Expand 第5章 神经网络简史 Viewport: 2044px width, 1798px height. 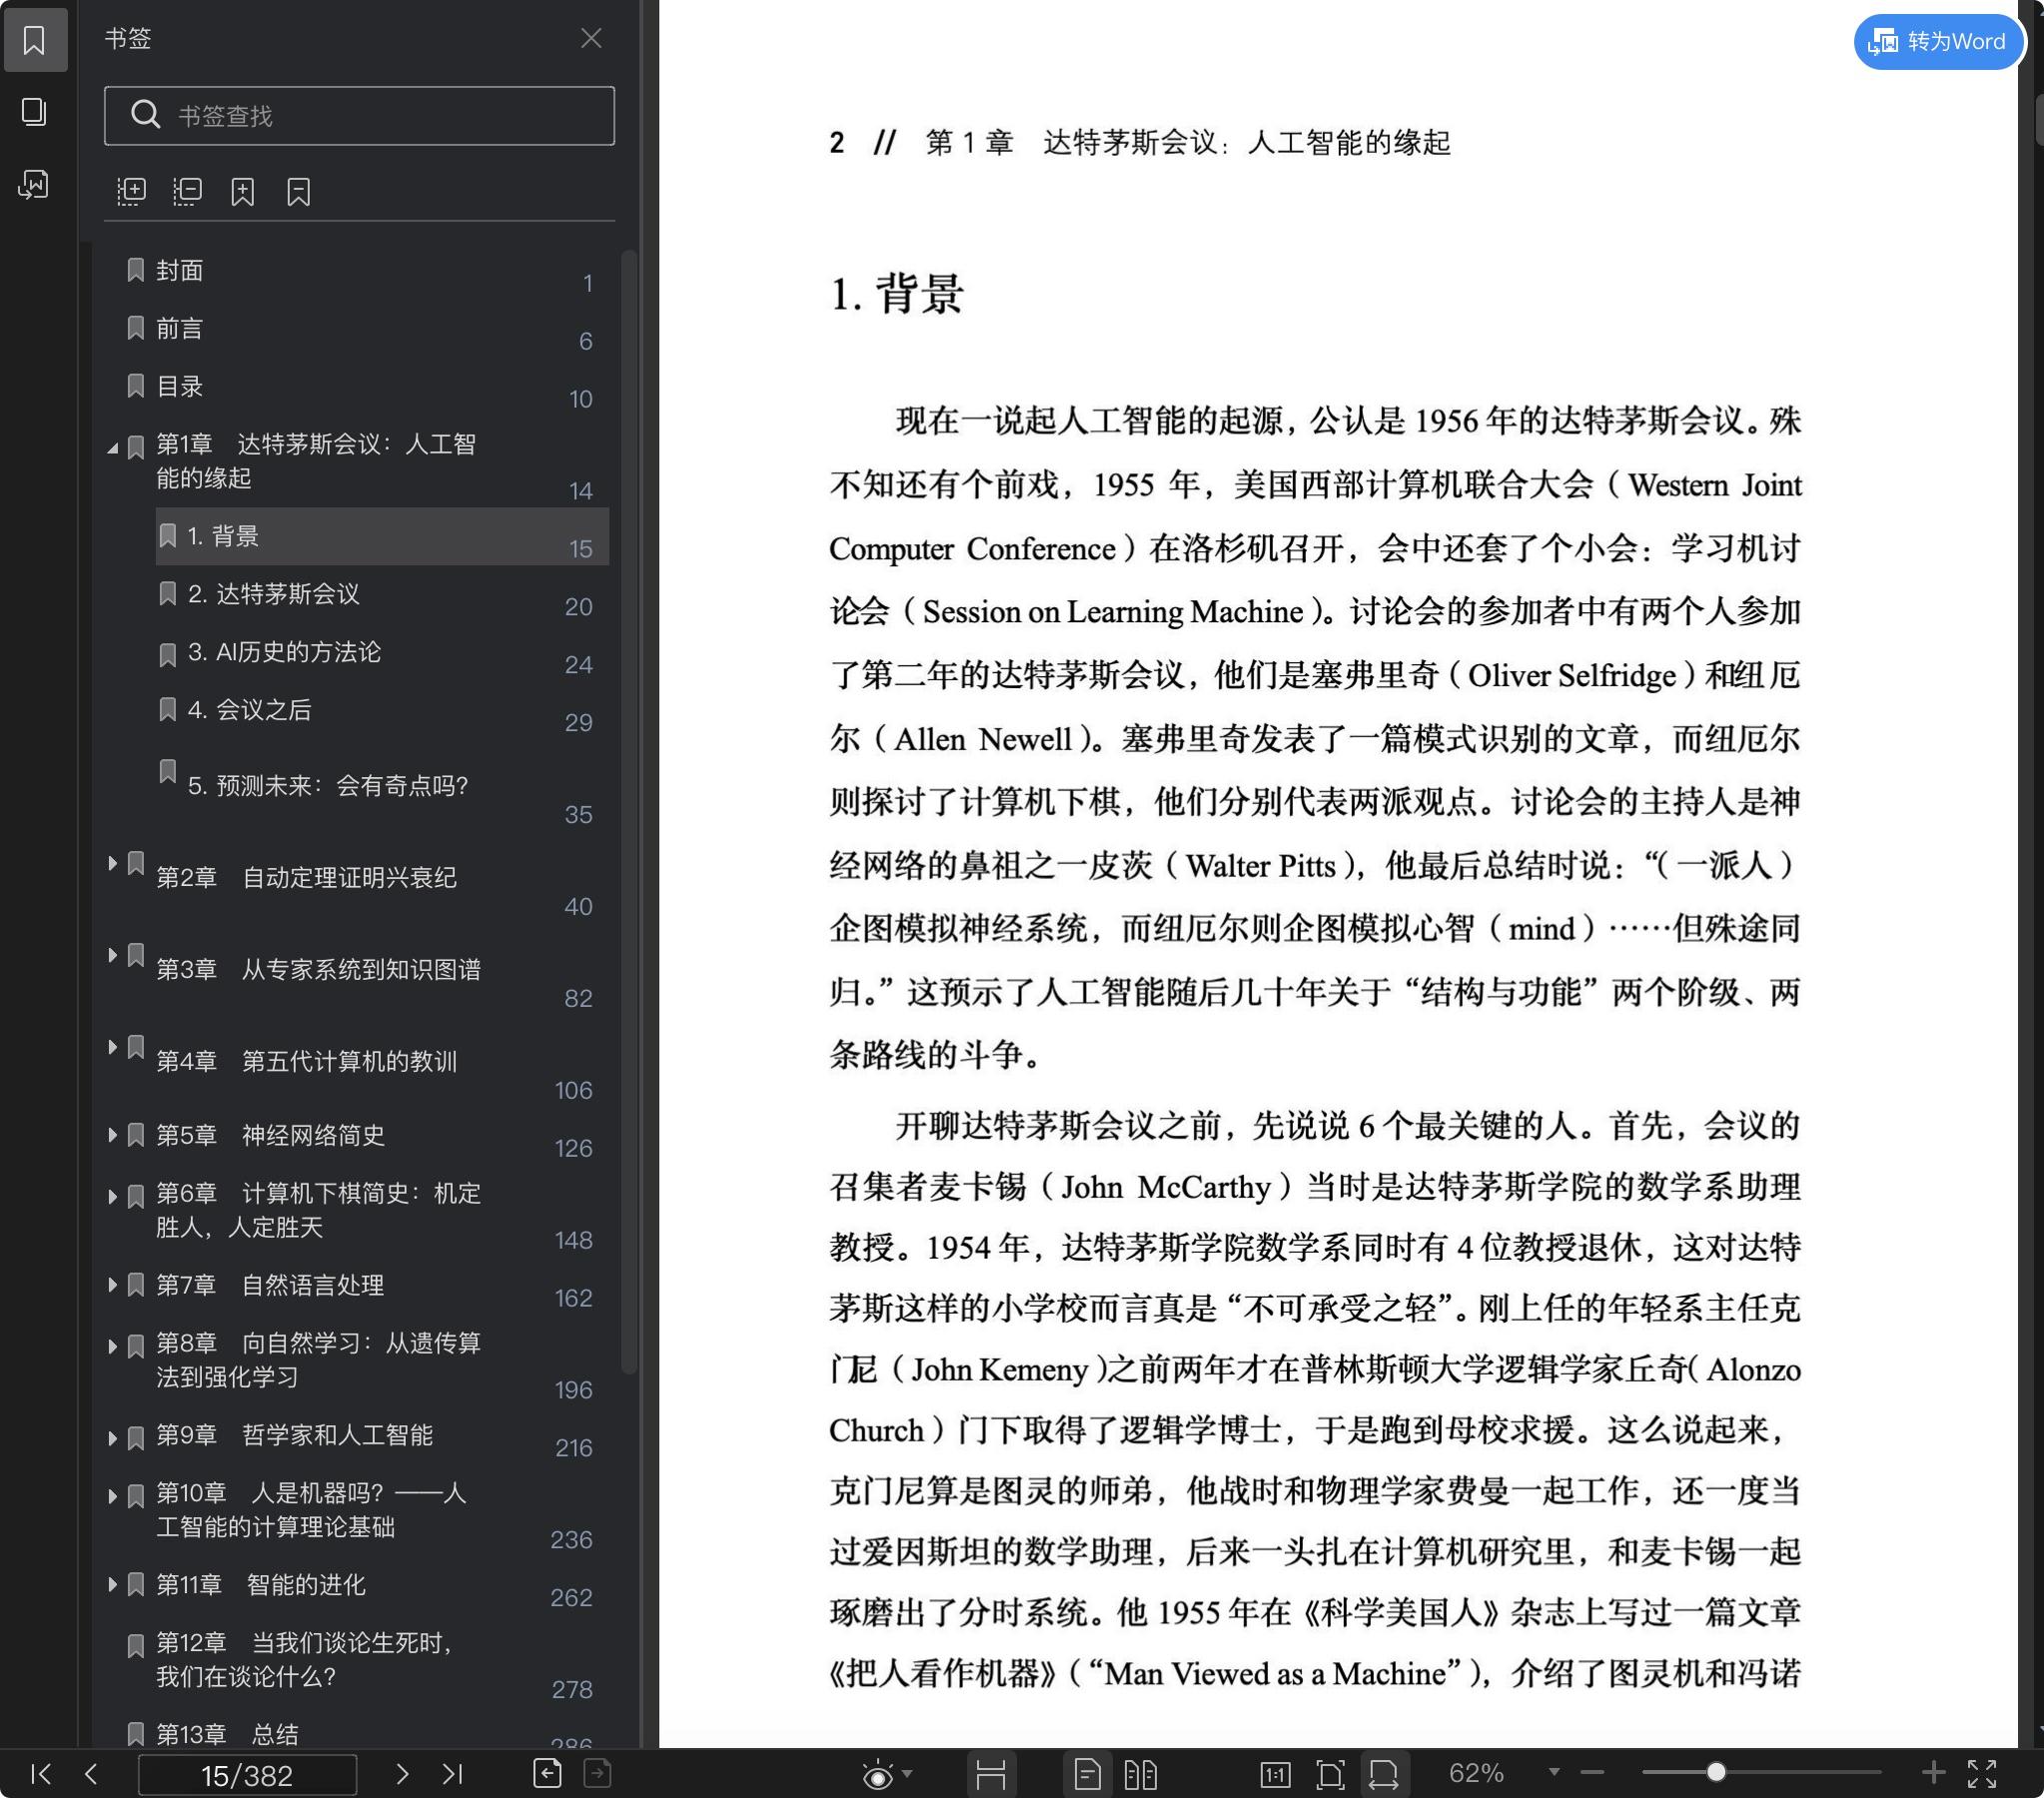pos(112,1135)
